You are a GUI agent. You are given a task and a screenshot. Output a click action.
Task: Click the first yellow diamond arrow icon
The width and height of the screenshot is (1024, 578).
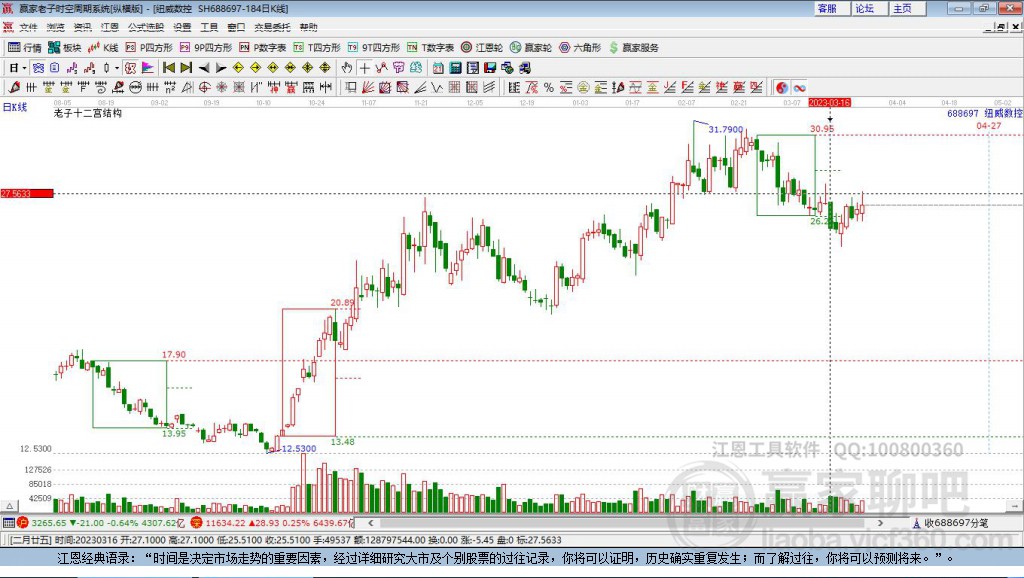click(238, 67)
